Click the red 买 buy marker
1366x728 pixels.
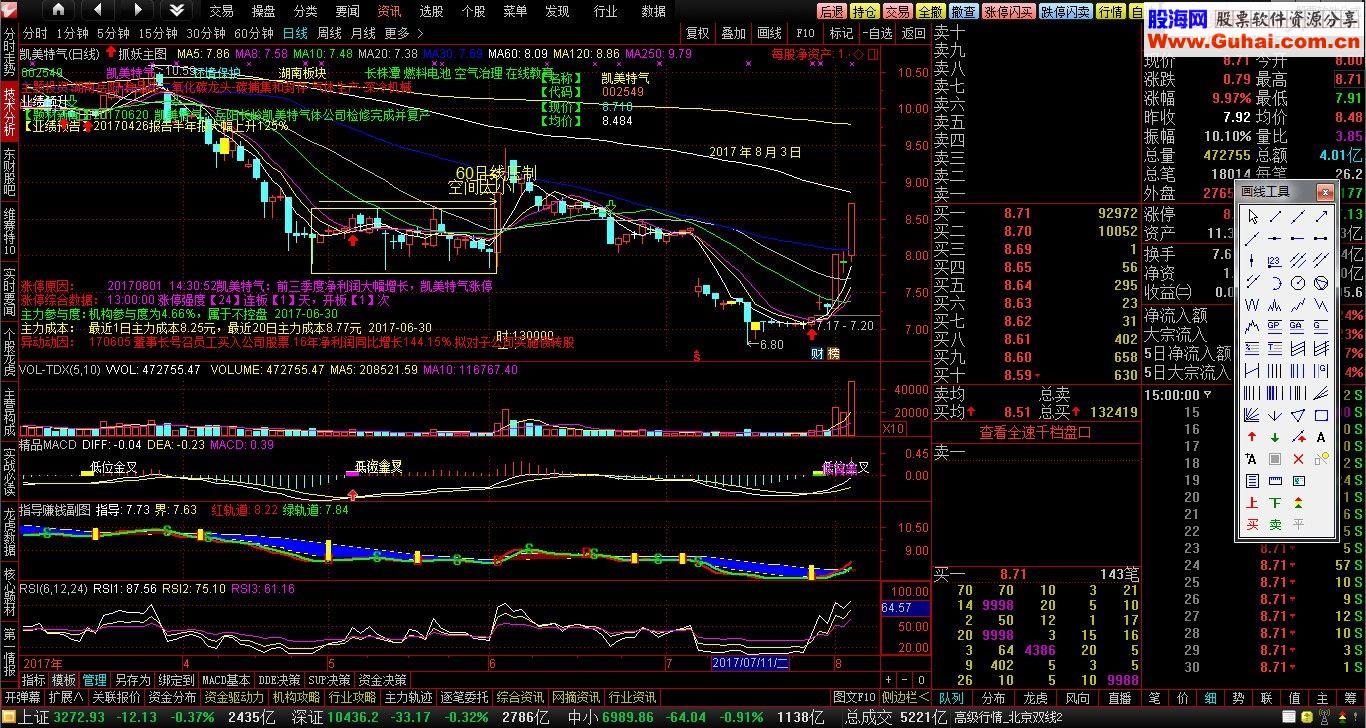click(1253, 523)
